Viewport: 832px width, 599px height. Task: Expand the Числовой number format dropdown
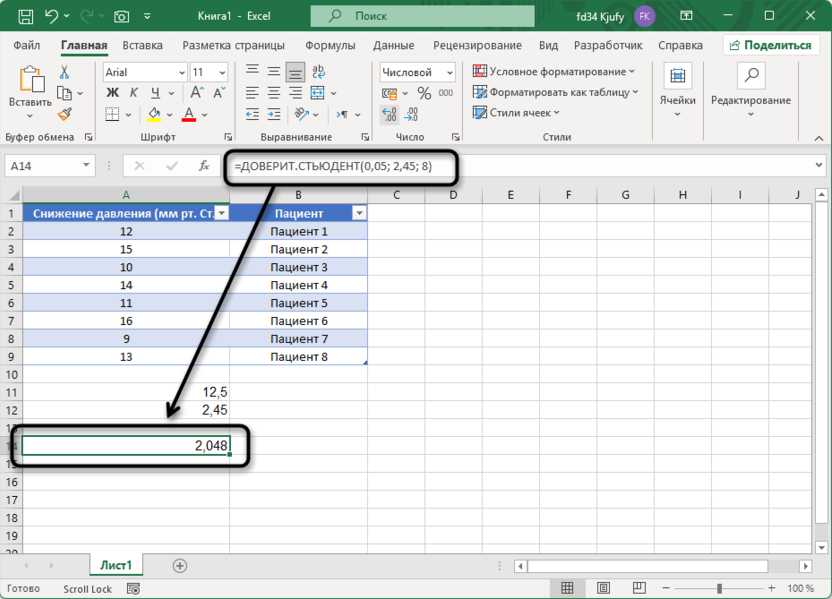point(449,73)
